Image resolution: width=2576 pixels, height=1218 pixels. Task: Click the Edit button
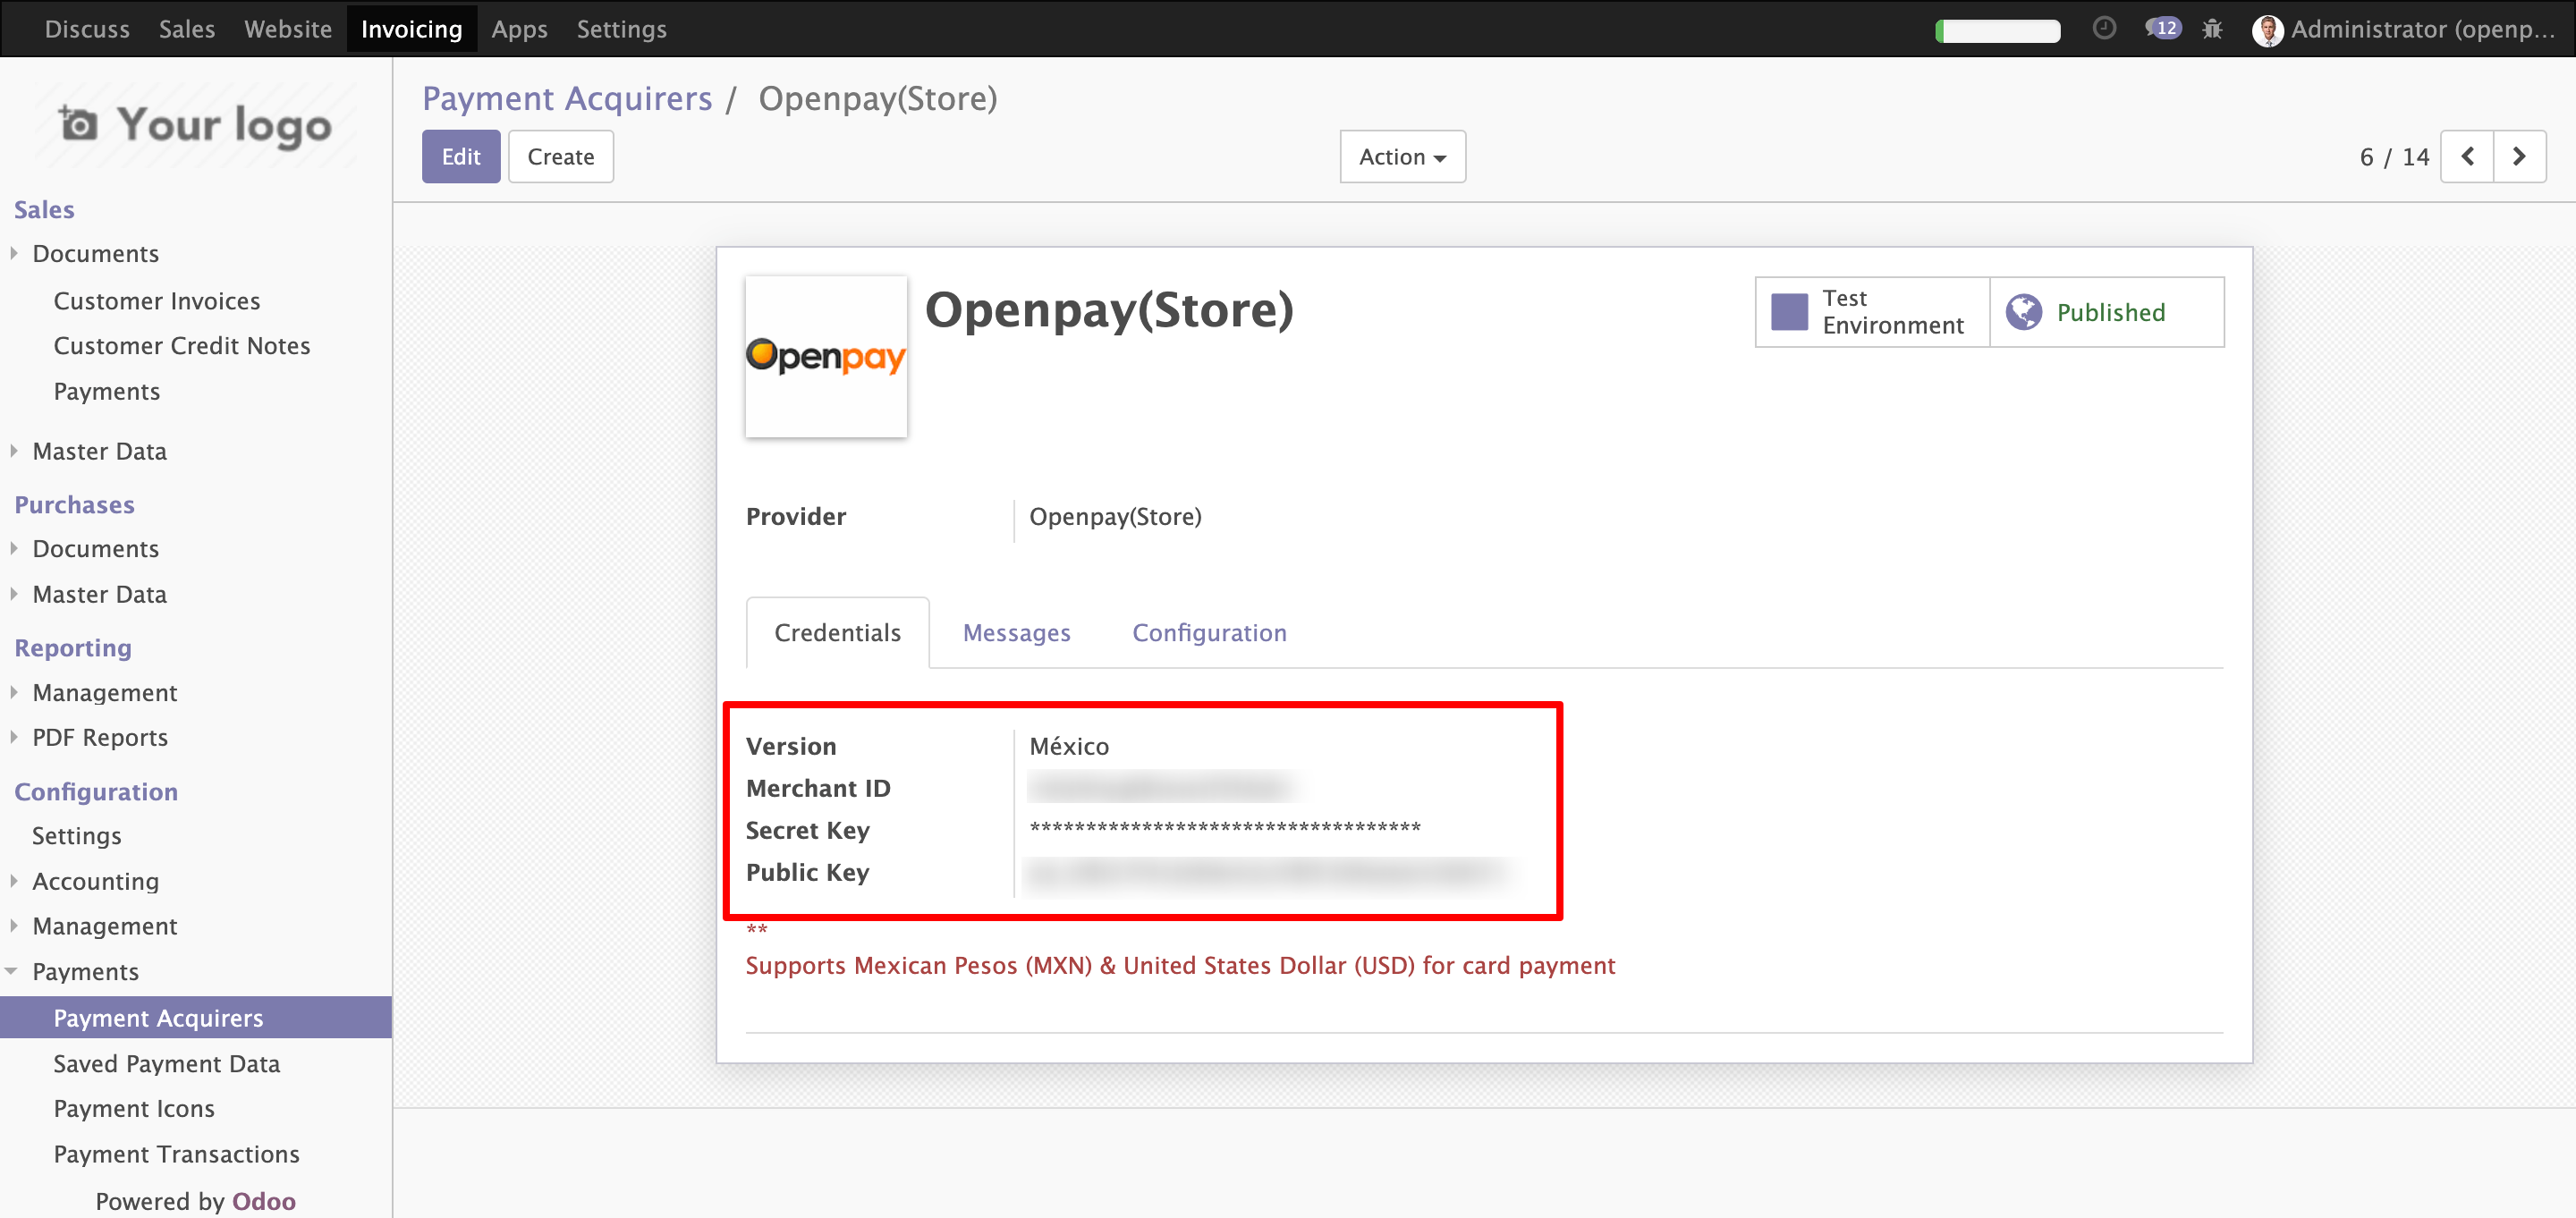[x=461, y=157]
